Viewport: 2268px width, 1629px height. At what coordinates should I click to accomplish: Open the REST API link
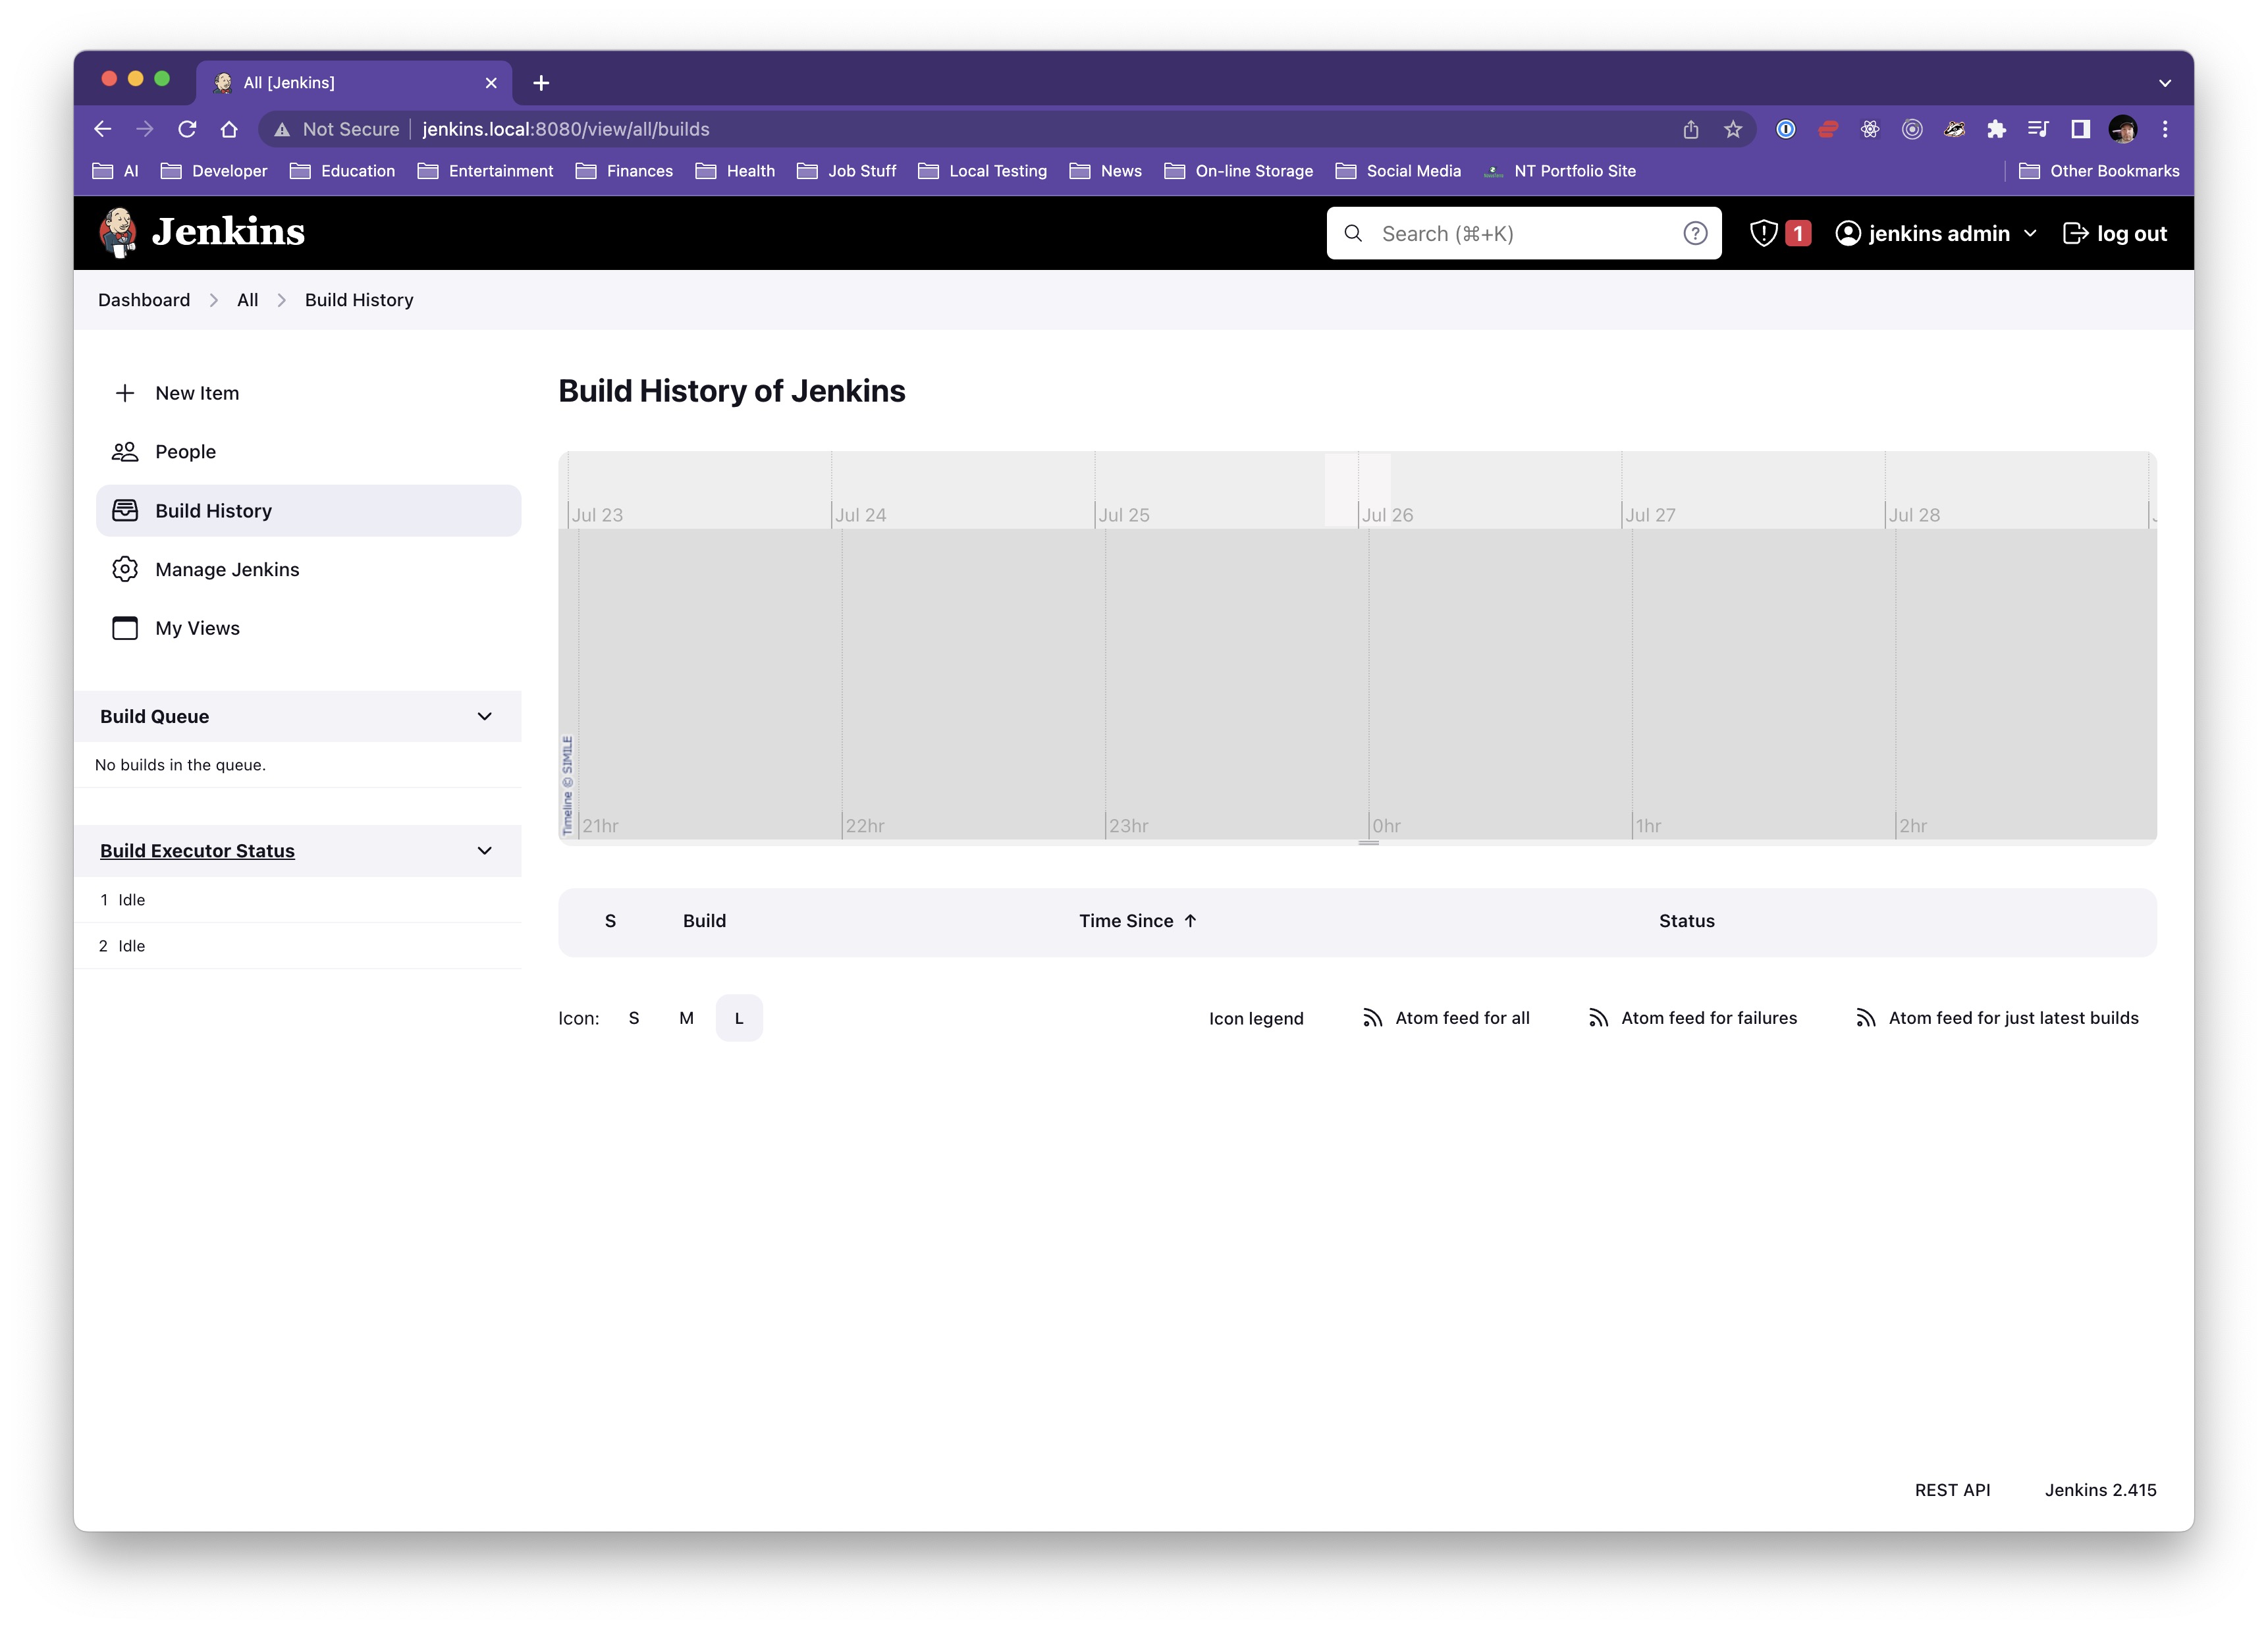click(x=1952, y=1490)
